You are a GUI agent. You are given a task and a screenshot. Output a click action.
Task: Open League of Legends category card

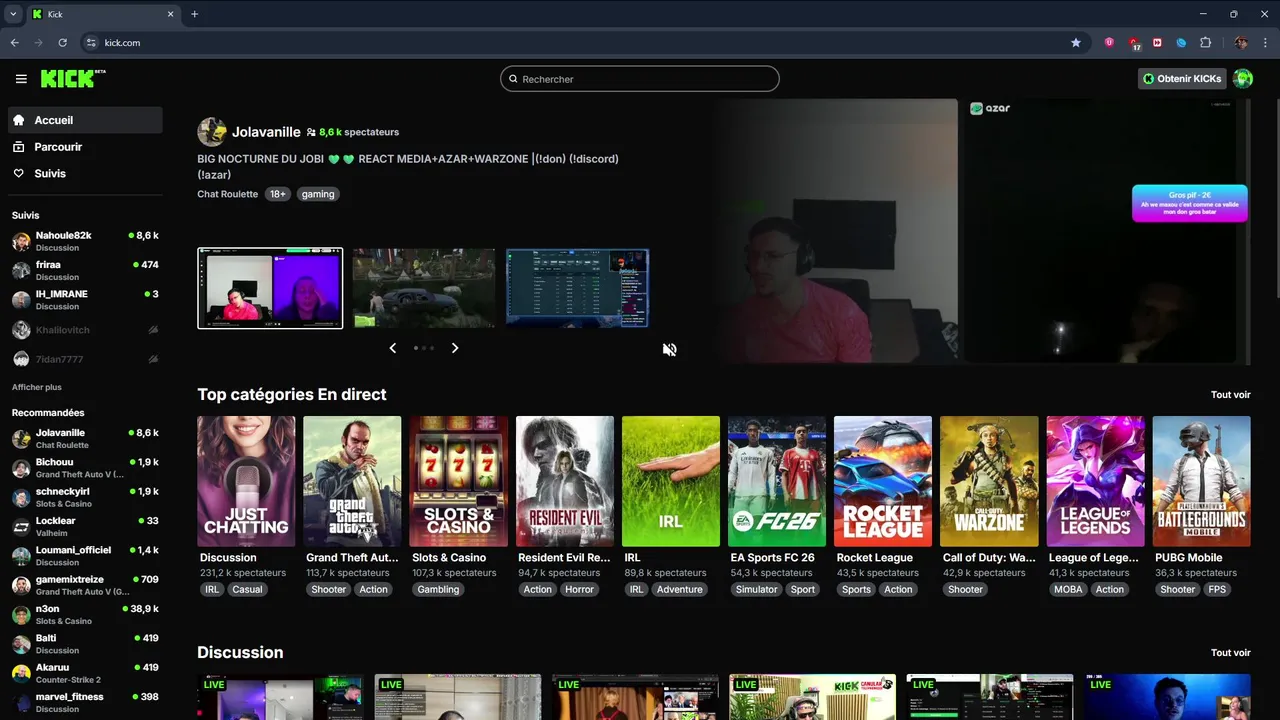(x=1095, y=481)
